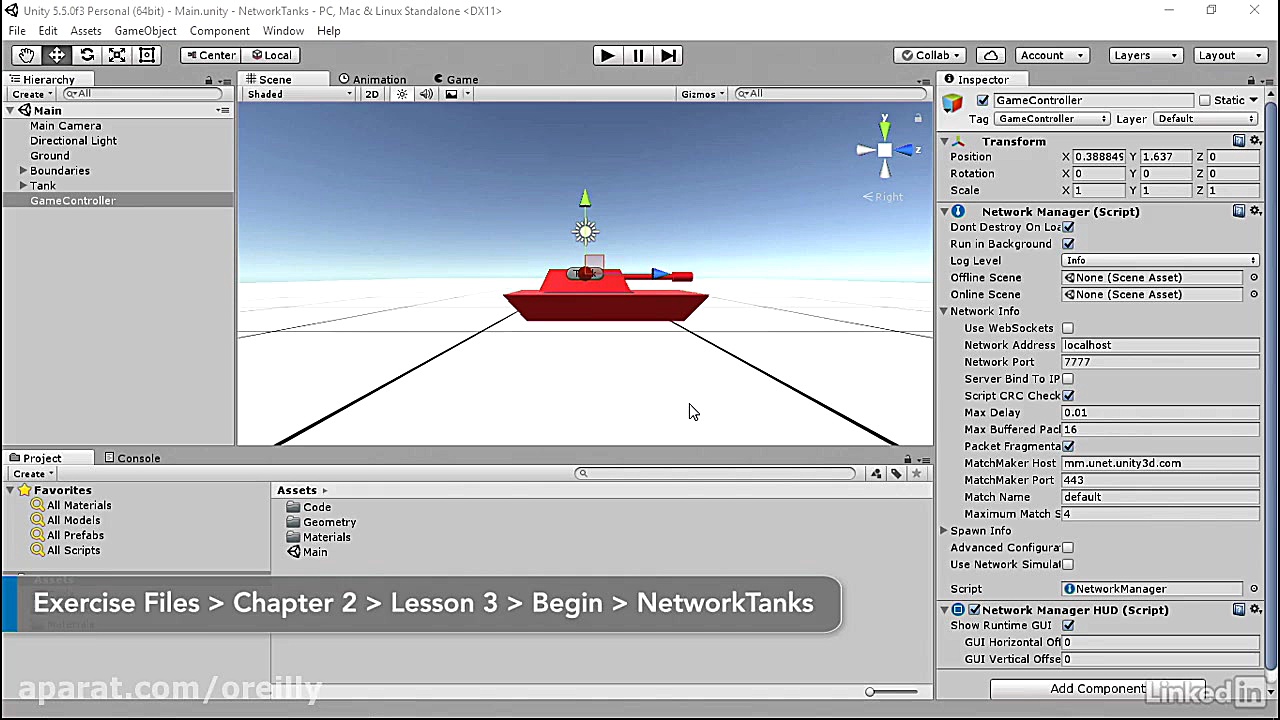Toggle scene audio speaker icon
The image size is (1280, 720).
pyautogui.click(x=426, y=94)
